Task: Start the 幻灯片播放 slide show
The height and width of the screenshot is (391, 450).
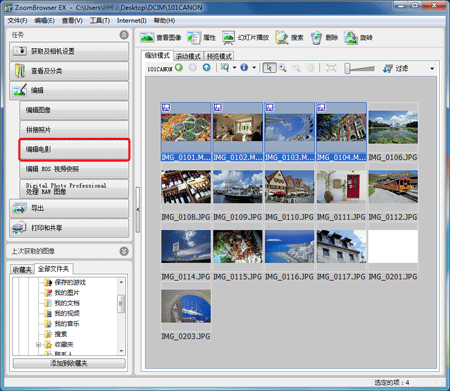Action: pos(246,38)
